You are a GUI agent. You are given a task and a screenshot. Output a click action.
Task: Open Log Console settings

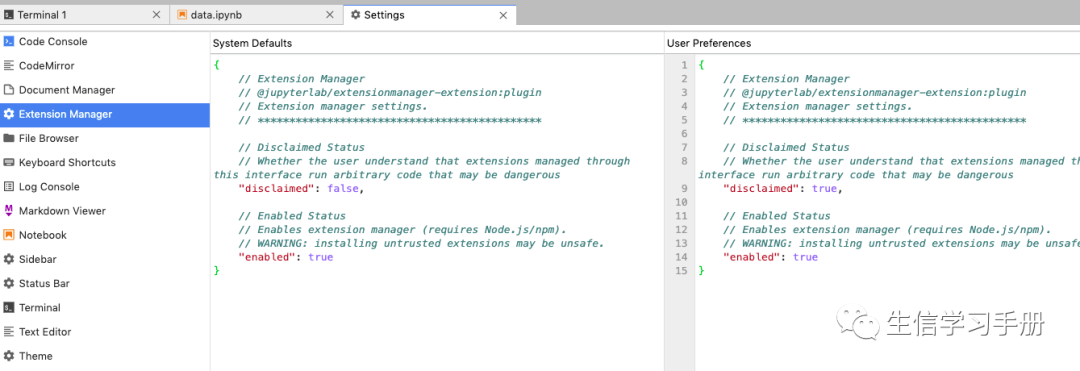pyautogui.click(x=105, y=187)
